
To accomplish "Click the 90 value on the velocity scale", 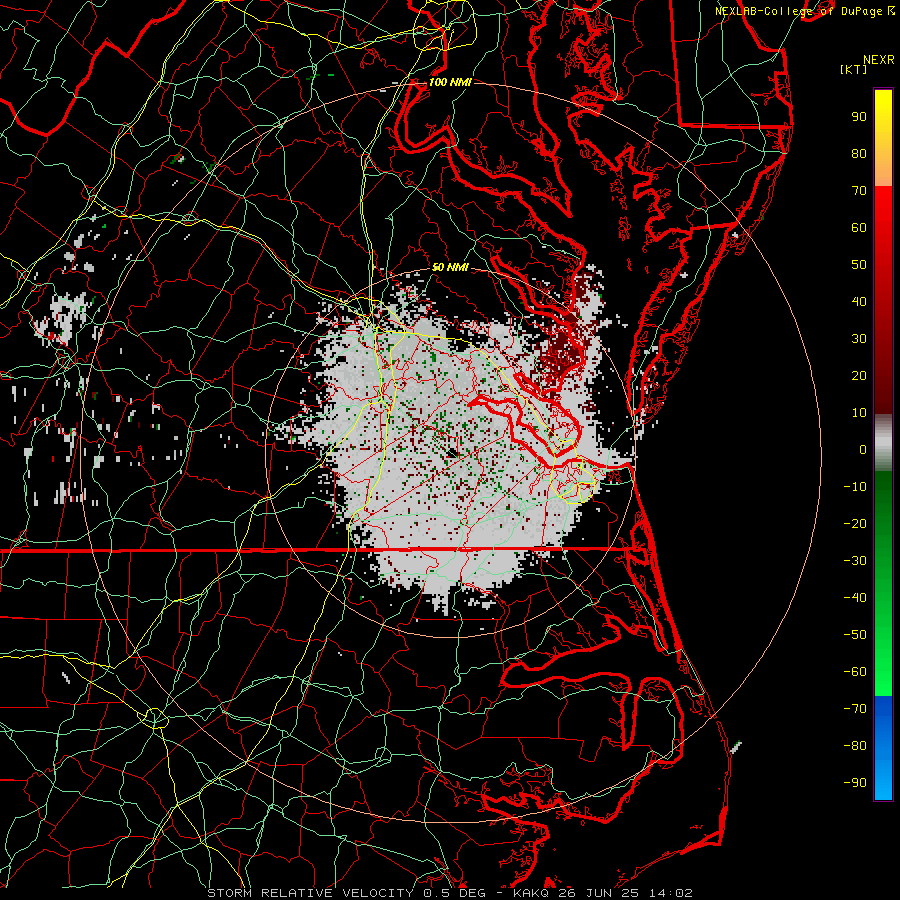I will click(859, 117).
